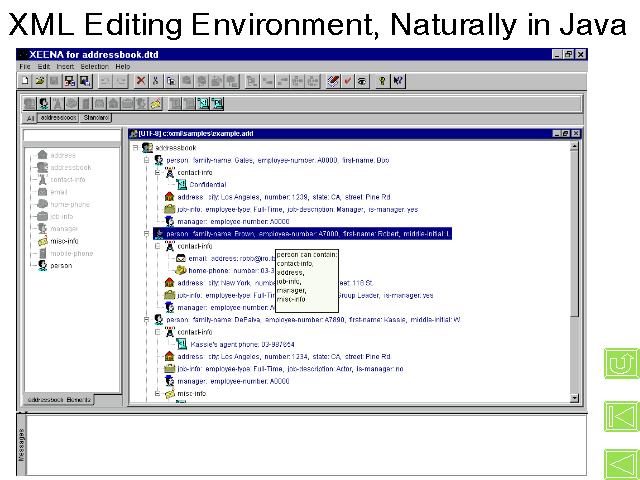
Task: Switch to the All palette tab
Action: tap(30, 118)
